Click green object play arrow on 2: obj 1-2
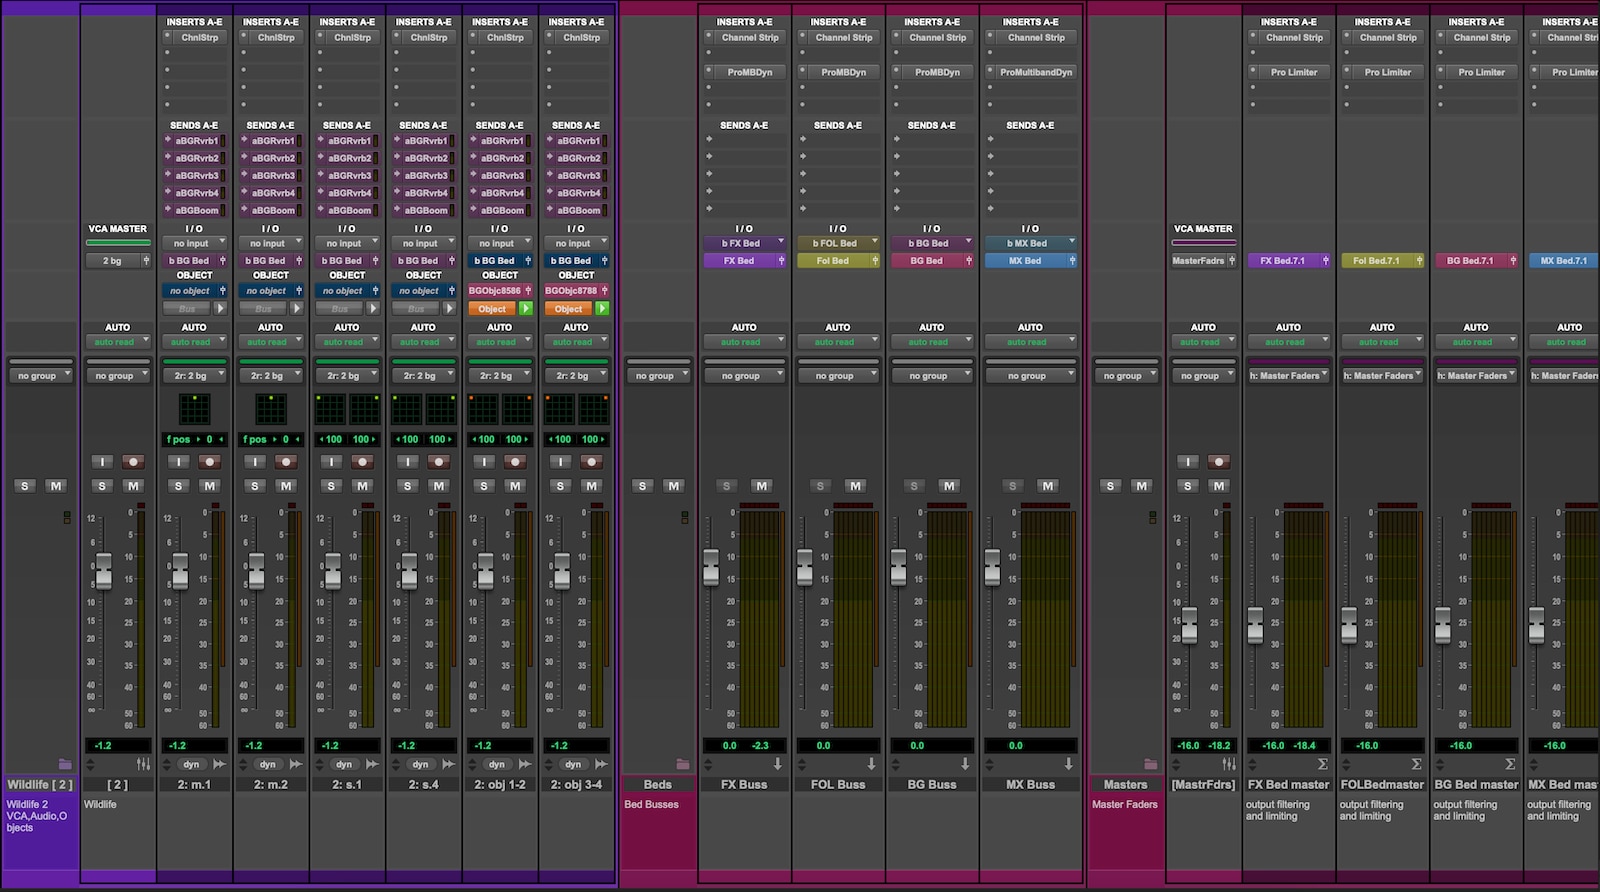This screenshot has width=1600, height=892. [526, 309]
